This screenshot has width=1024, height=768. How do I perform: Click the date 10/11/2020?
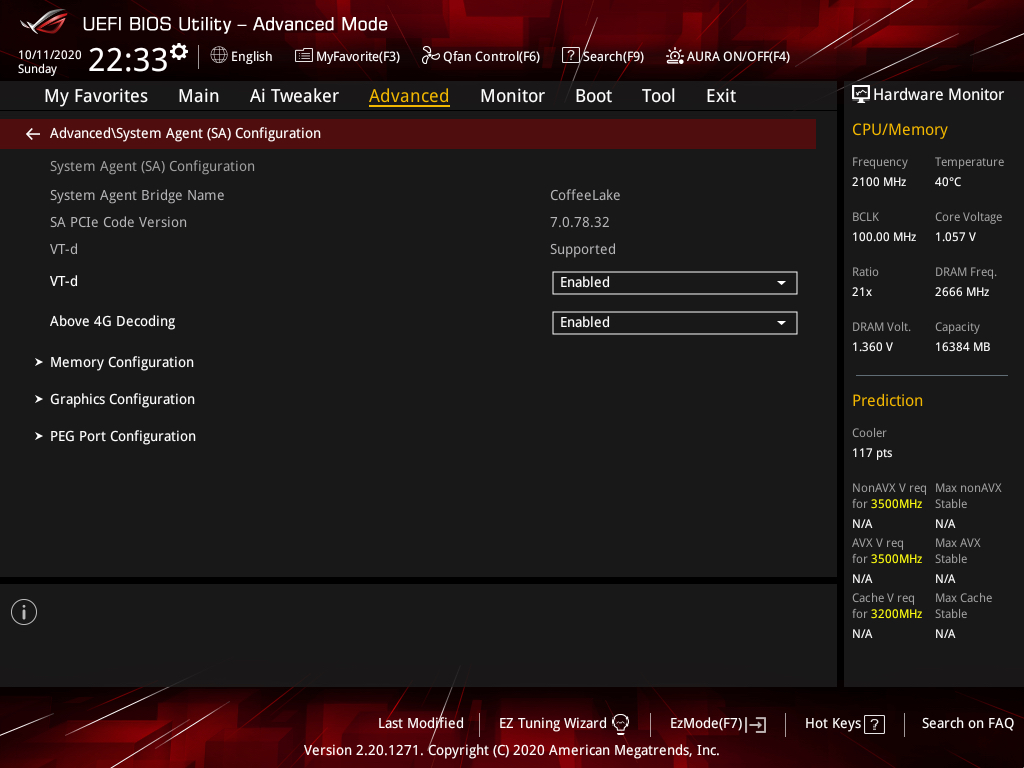point(50,55)
